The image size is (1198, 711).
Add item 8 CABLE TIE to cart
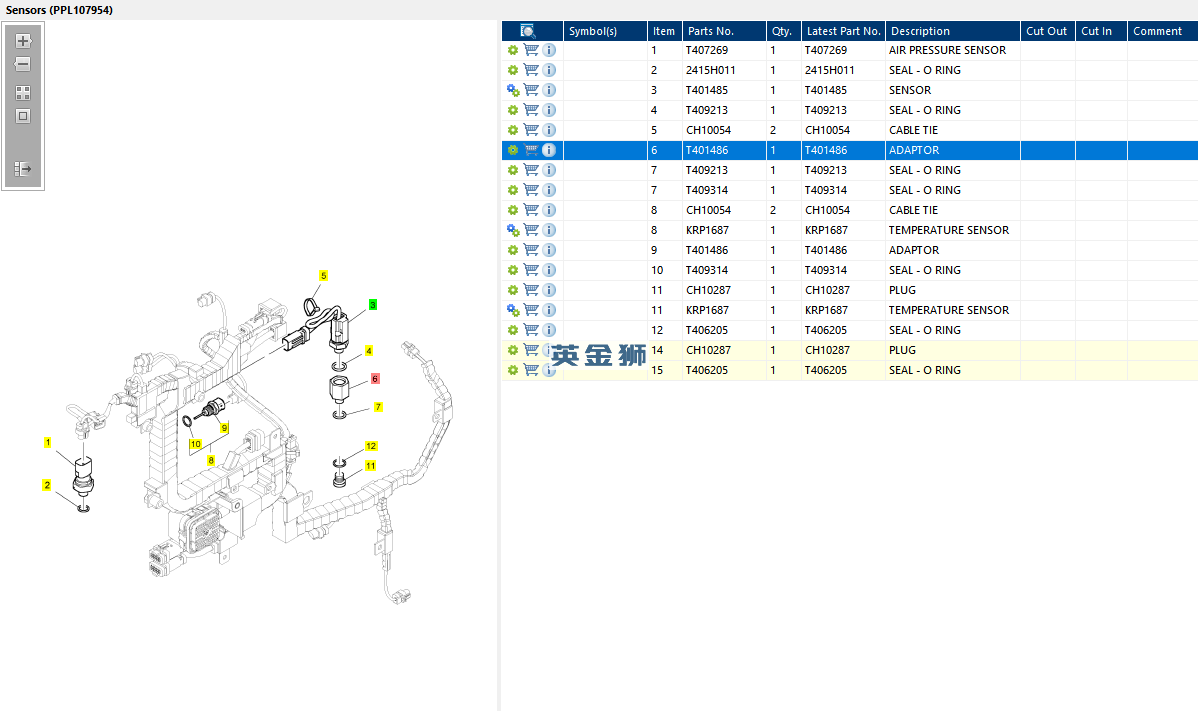pos(531,210)
